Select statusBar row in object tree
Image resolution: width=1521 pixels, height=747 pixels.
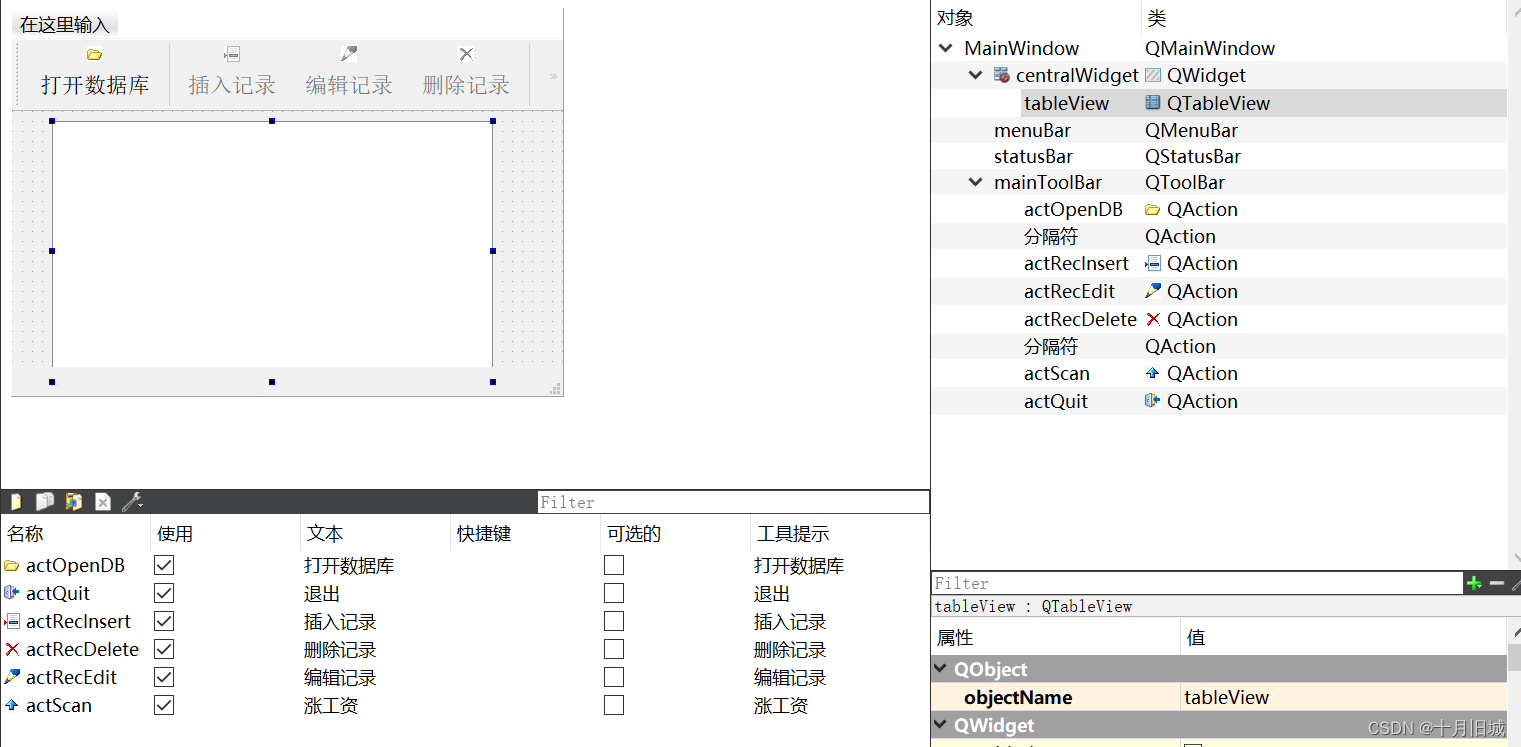(x=1219, y=156)
